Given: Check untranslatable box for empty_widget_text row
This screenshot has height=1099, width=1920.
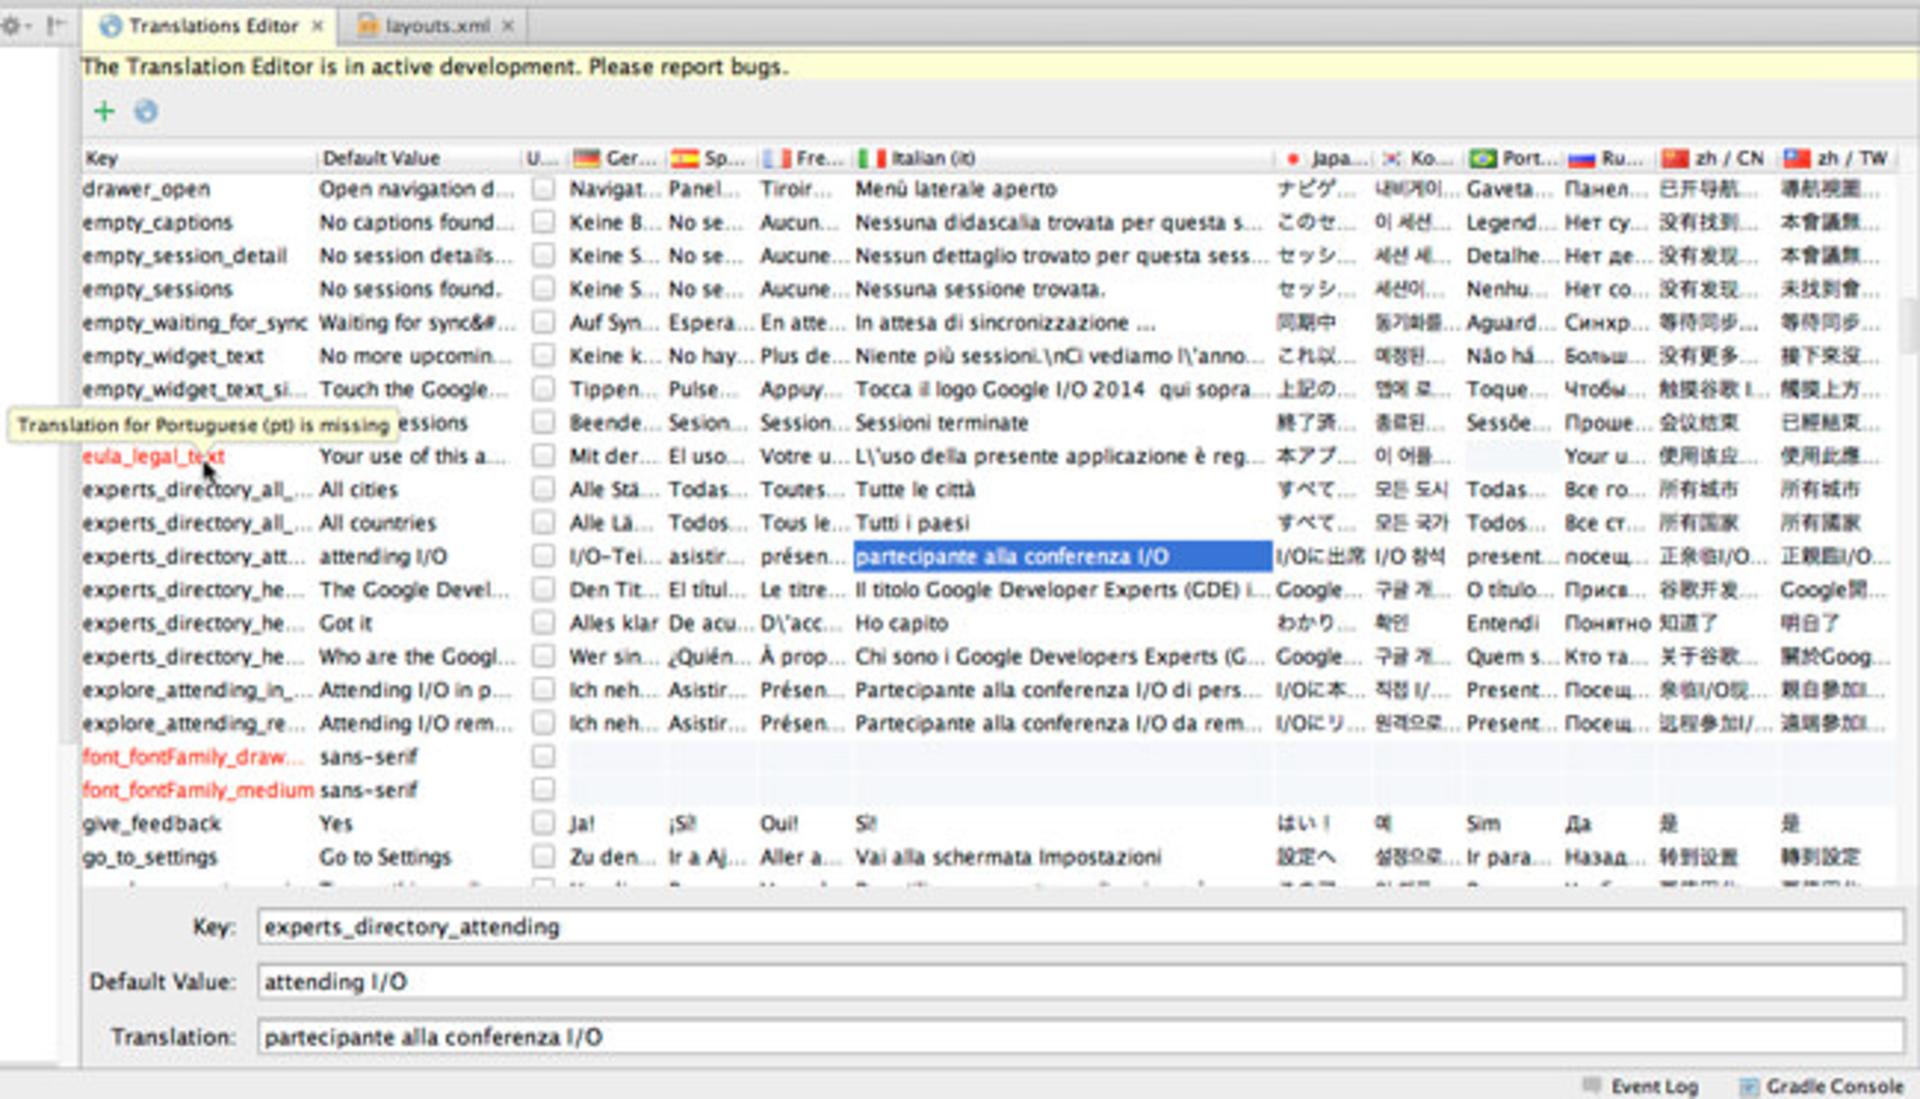Looking at the screenshot, I should (x=543, y=356).
